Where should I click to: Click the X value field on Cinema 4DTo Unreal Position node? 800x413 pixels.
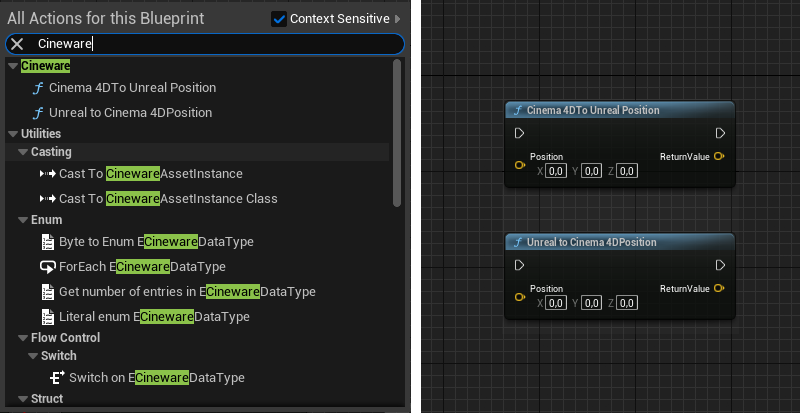pyautogui.click(x=557, y=171)
